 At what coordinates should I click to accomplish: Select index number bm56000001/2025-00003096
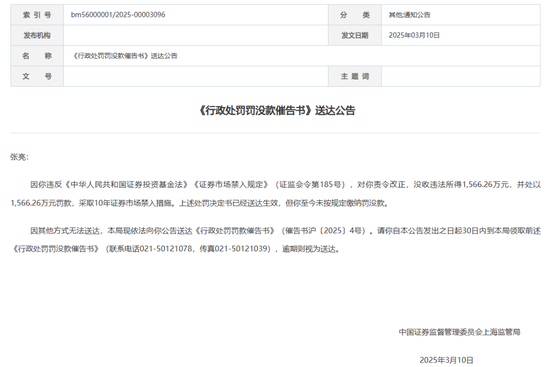[118, 15]
